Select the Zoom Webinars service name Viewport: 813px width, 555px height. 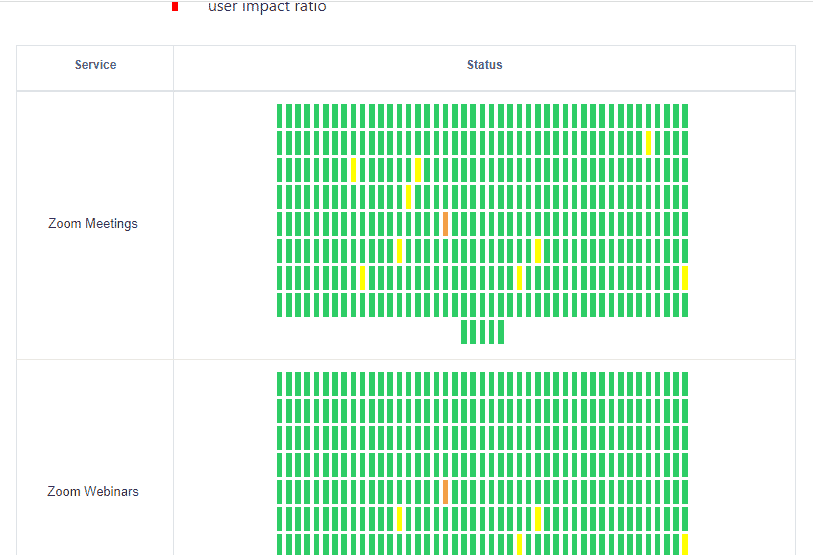(x=93, y=491)
